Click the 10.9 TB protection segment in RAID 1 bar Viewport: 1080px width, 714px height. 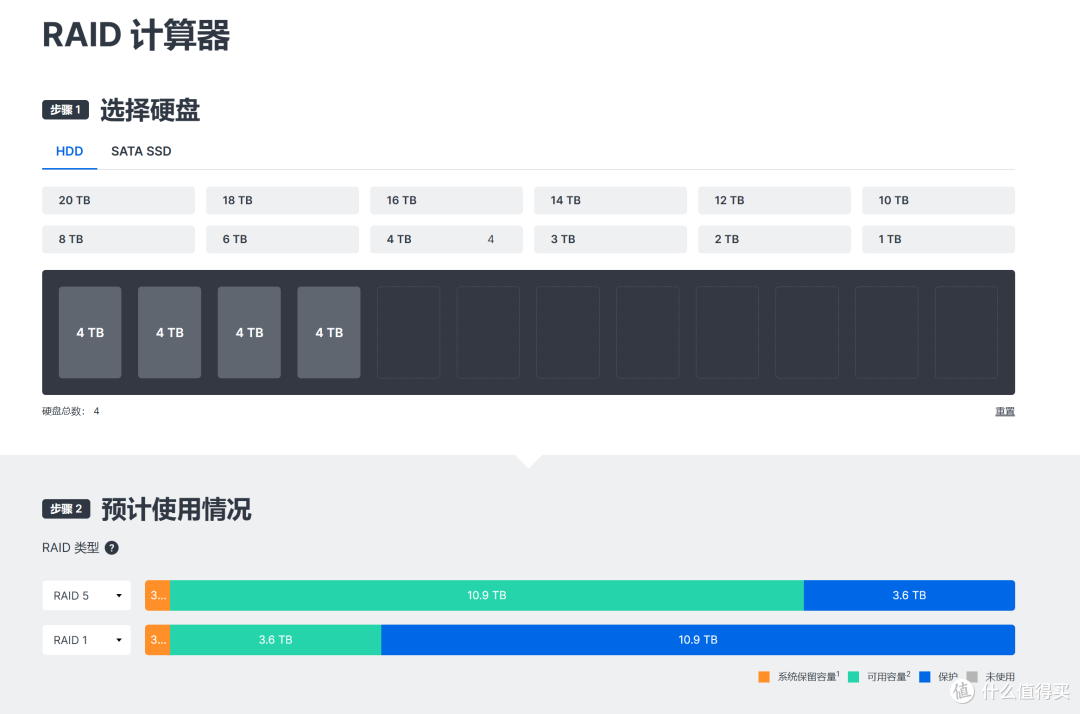[x=698, y=640]
